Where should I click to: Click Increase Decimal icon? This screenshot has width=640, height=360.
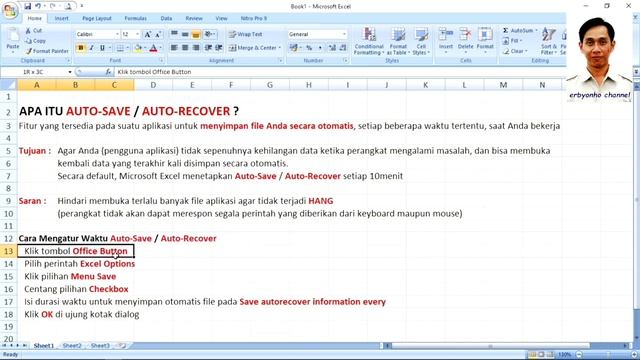(x=332, y=48)
